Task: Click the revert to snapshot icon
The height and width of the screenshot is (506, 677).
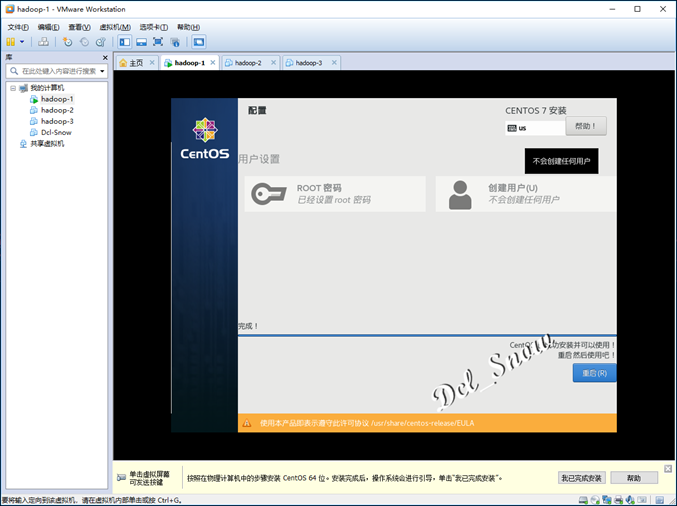Action: point(84,42)
